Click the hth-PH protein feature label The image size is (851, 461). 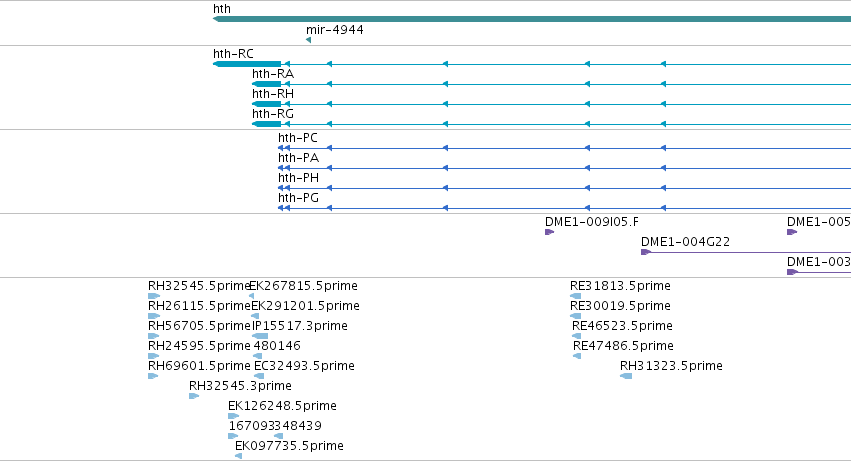[x=299, y=178]
